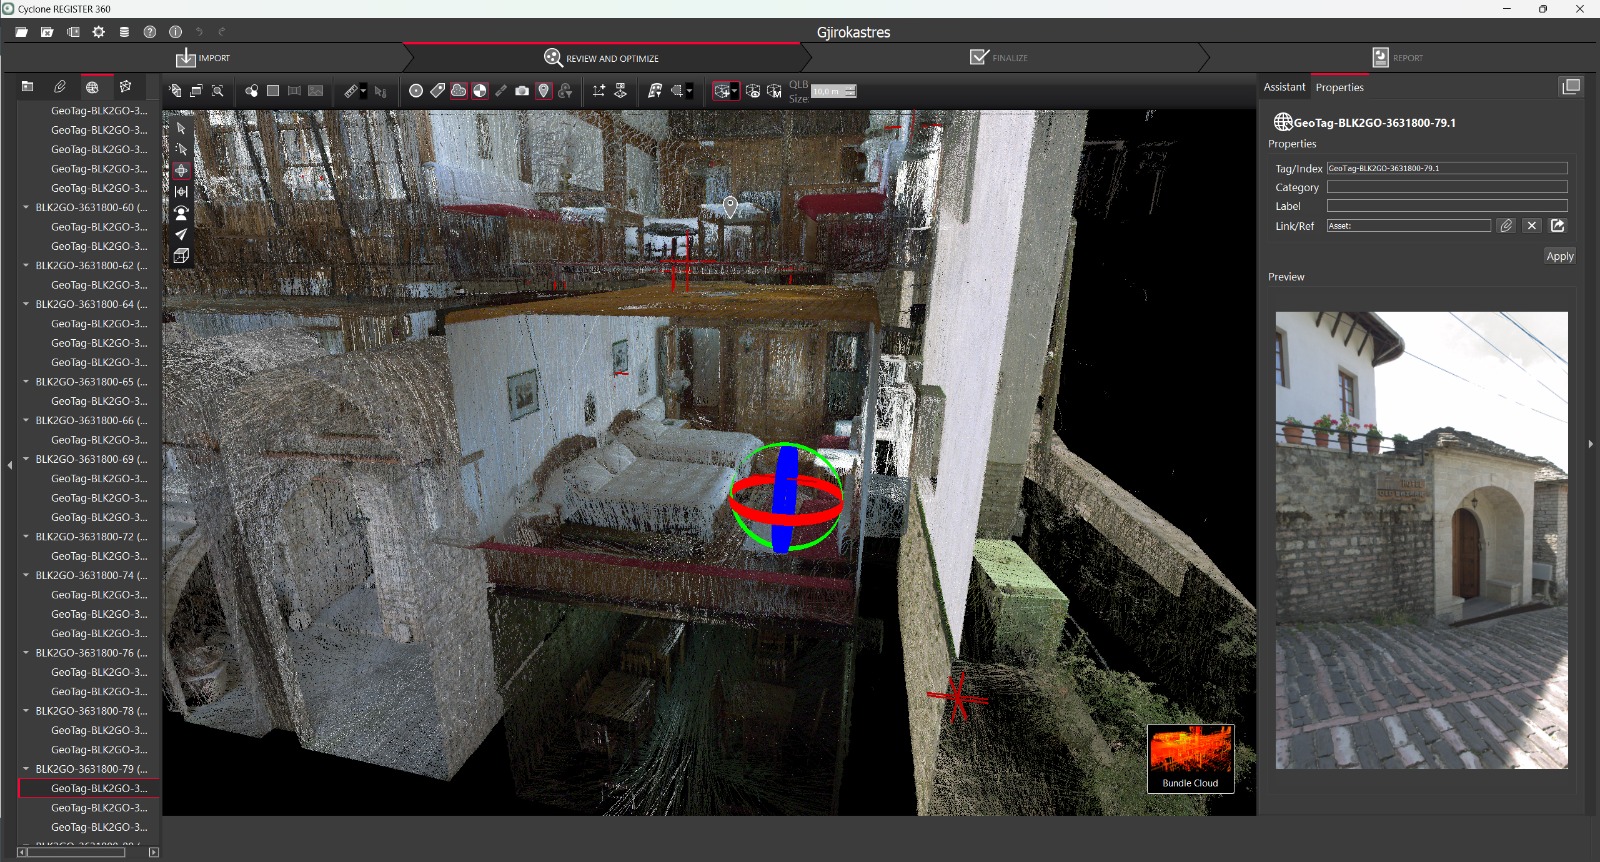Screen dimensions: 1600x862
Task: Select the BLK2GO-3631800-74 tree item
Action: [91, 575]
